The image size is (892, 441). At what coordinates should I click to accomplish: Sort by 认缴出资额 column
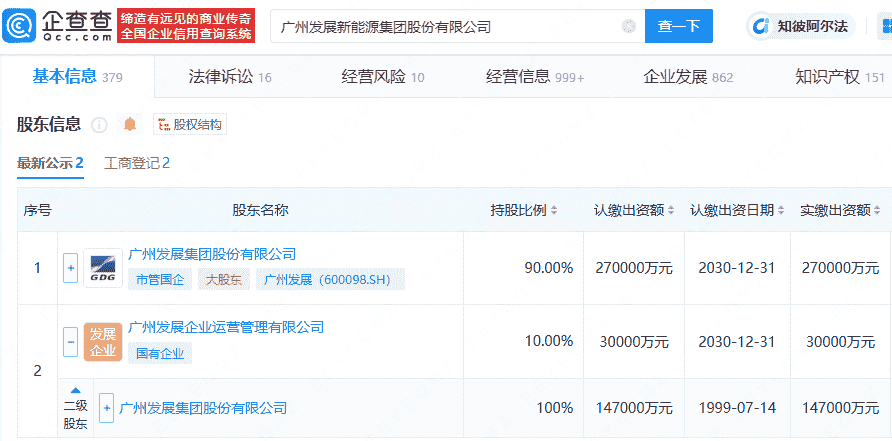pos(635,211)
